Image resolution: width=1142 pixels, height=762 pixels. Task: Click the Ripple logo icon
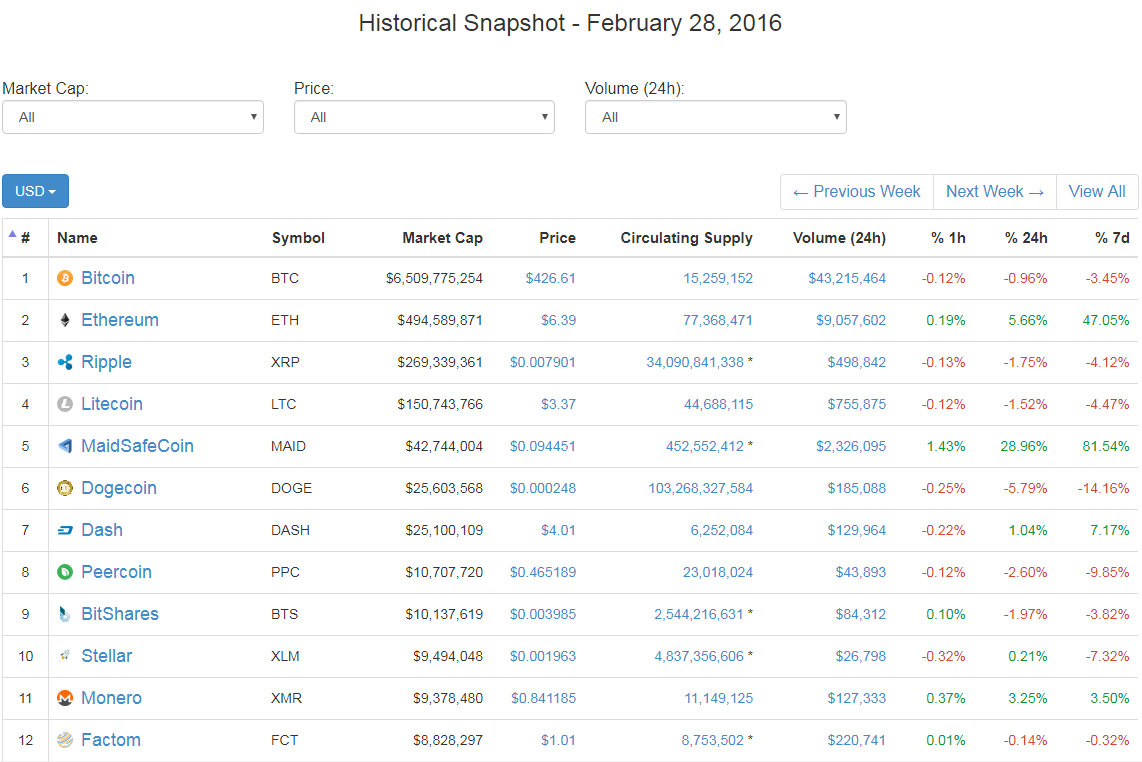(x=65, y=362)
